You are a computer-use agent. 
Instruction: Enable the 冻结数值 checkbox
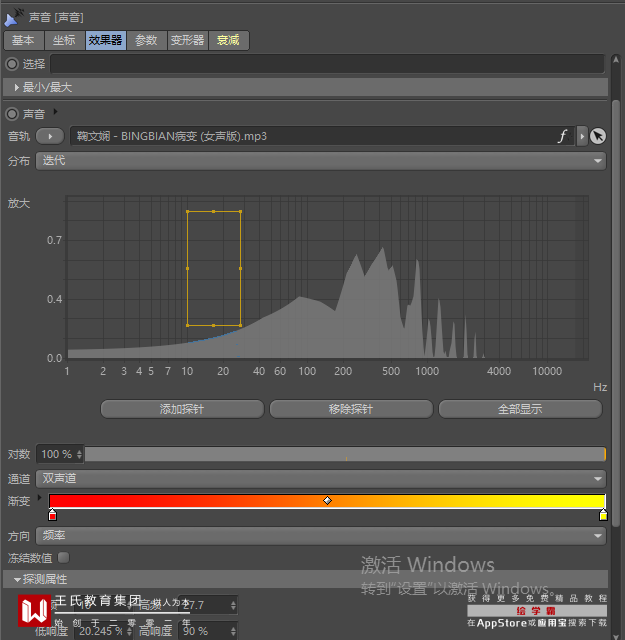pyautogui.click(x=64, y=557)
